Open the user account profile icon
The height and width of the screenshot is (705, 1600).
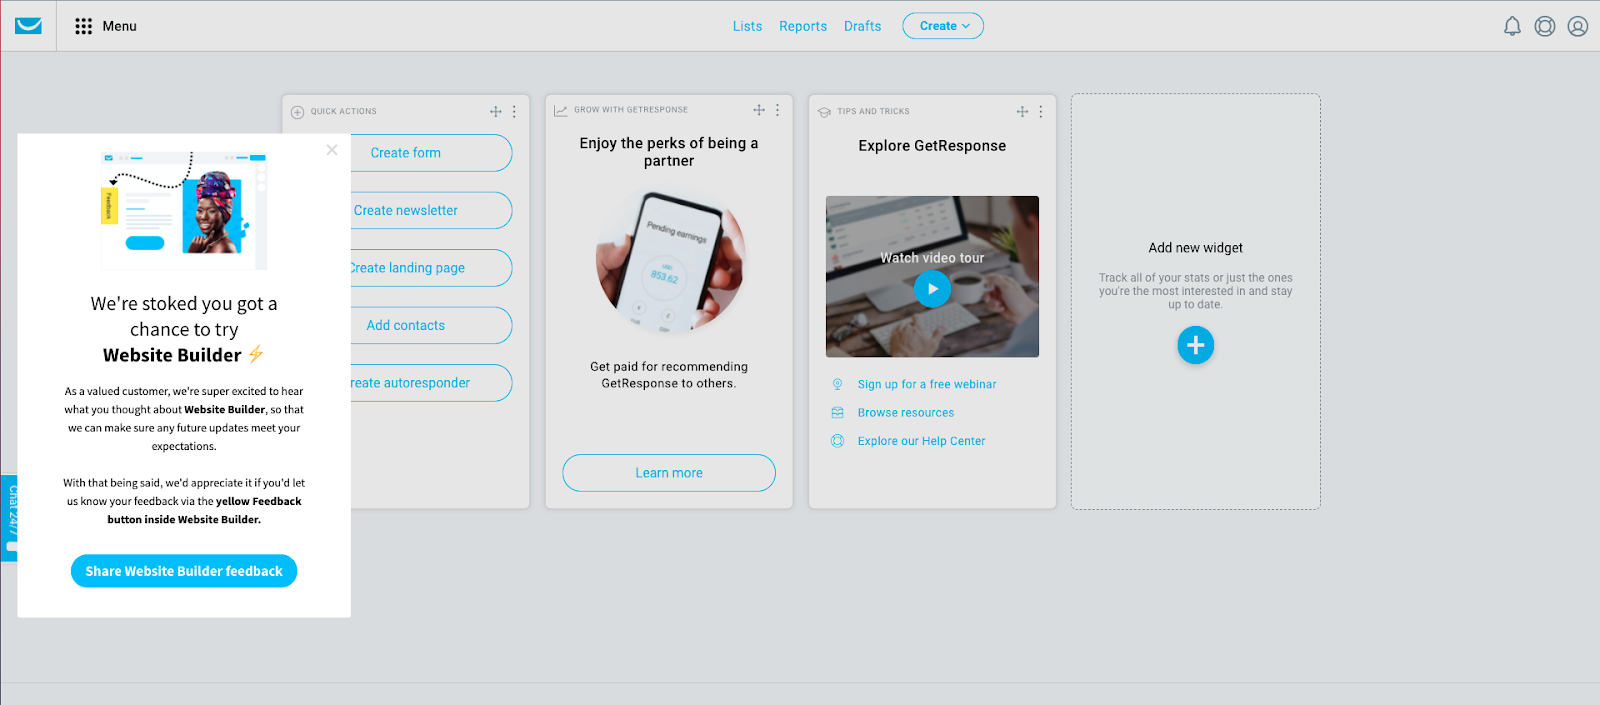point(1578,26)
